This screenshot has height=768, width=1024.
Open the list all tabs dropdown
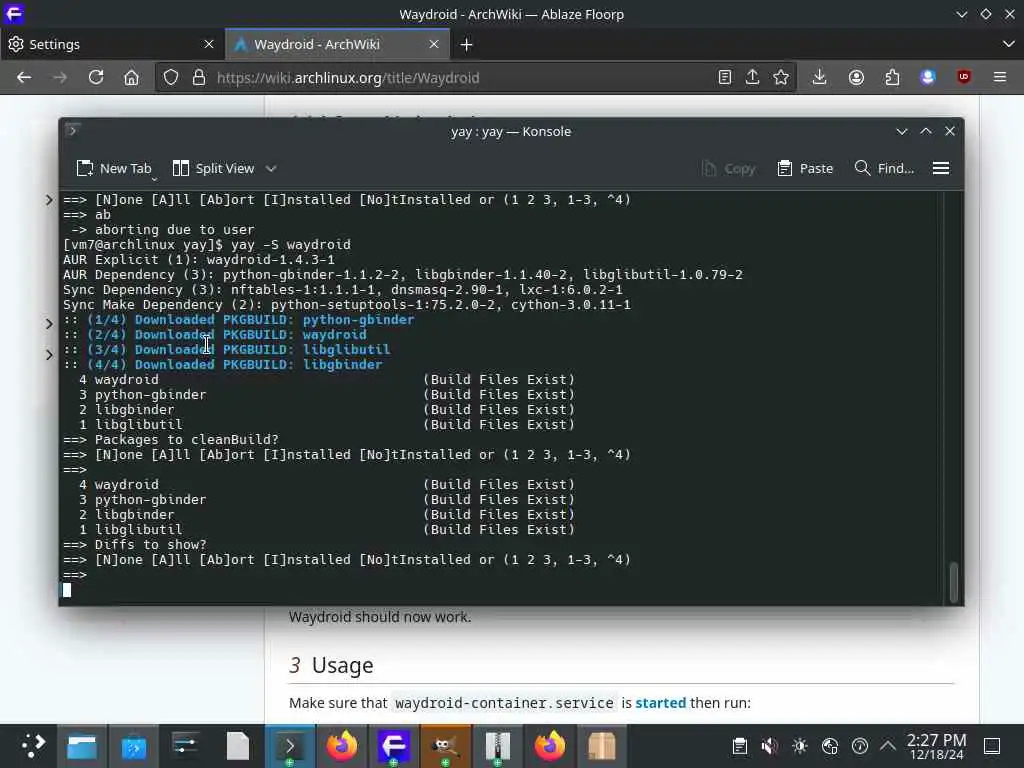coord(1008,44)
